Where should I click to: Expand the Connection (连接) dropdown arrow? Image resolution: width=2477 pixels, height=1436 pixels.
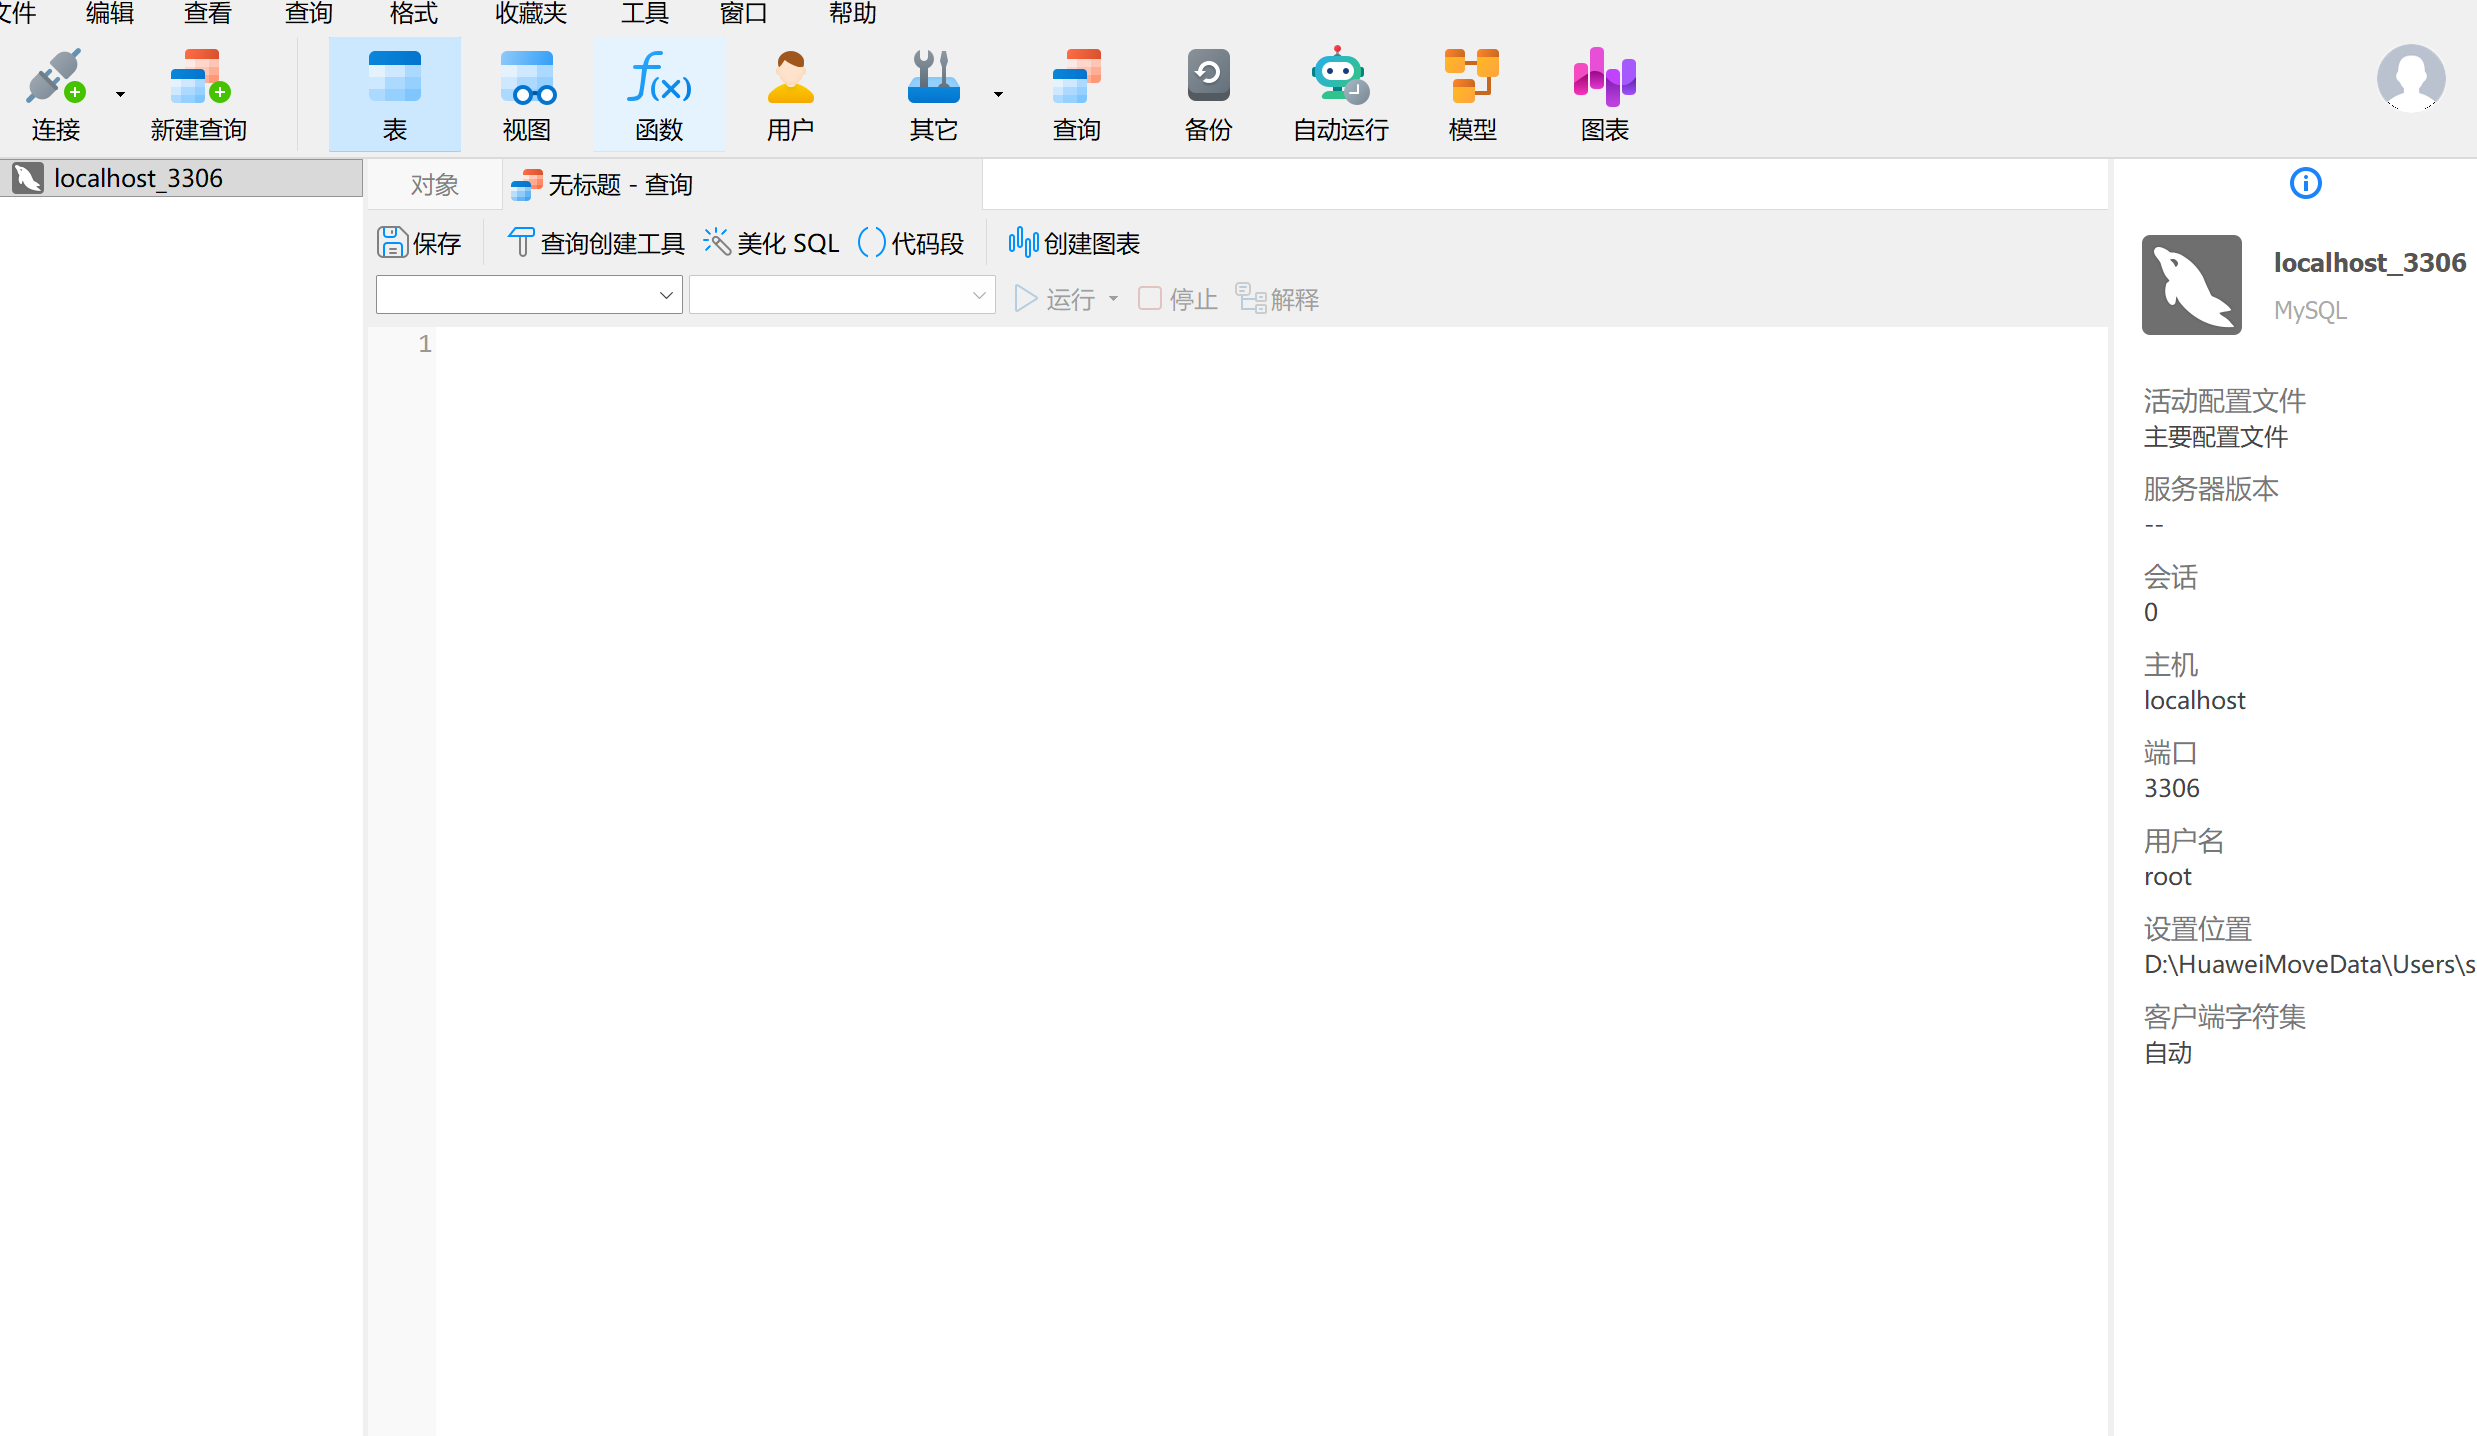(x=121, y=95)
